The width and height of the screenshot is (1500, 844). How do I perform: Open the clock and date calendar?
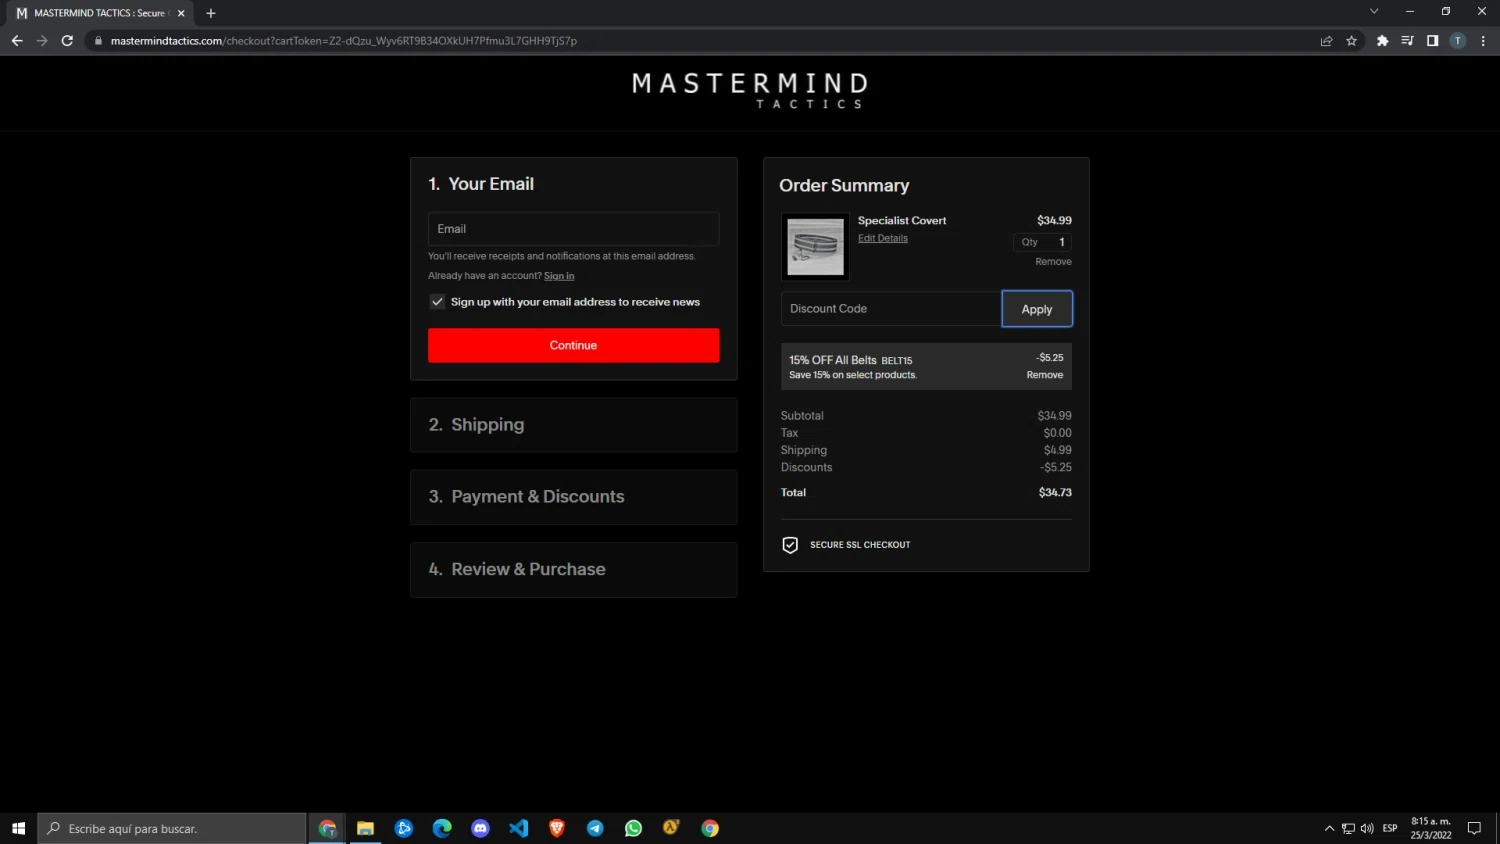(x=1431, y=828)
